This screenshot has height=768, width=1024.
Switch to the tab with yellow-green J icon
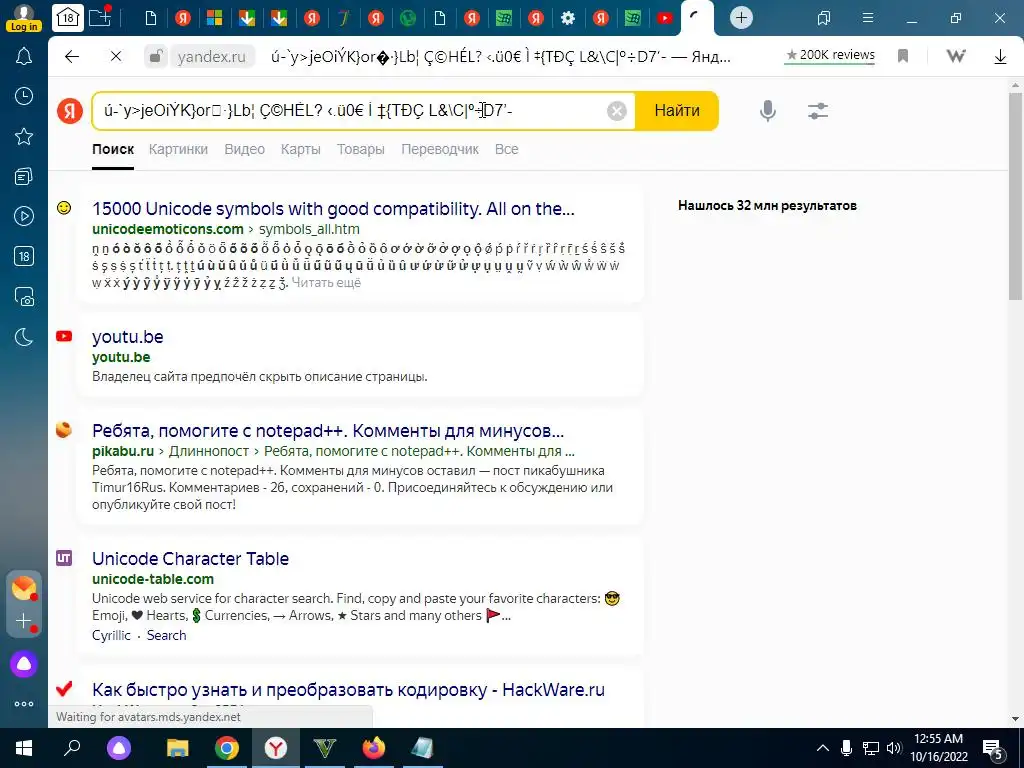(x=344, y=18)
